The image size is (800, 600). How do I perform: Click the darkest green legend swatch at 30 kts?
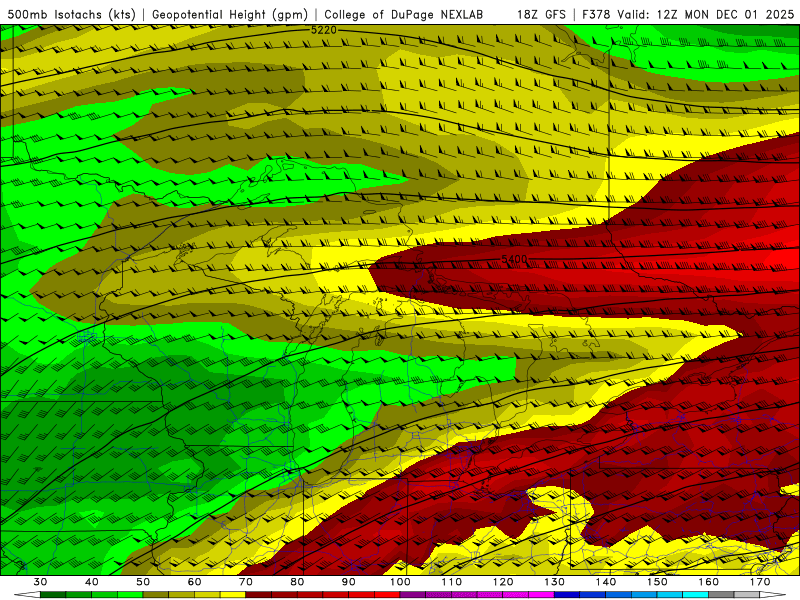[53, 595]
